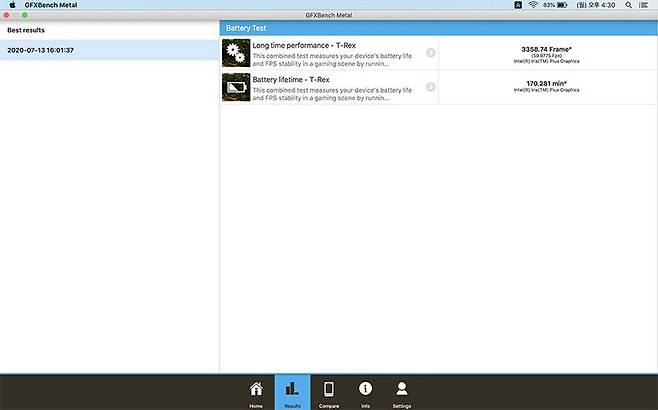Open the Apple menu

(13, 5)
